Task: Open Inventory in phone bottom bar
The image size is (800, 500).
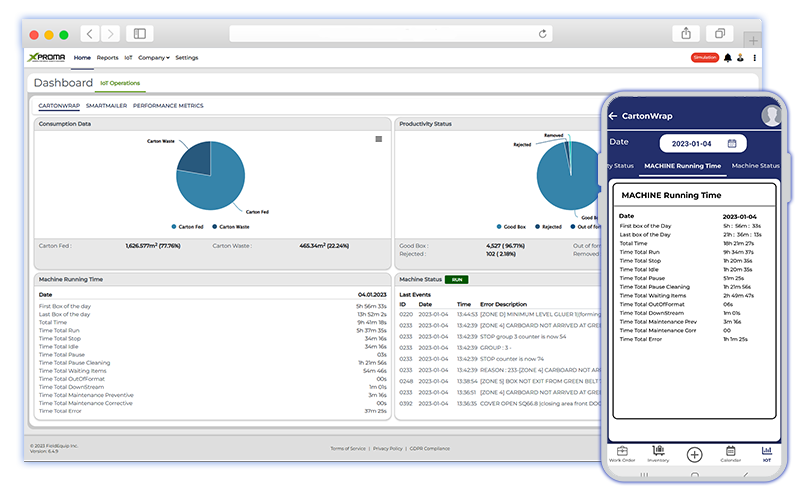Action: (658, 454)
